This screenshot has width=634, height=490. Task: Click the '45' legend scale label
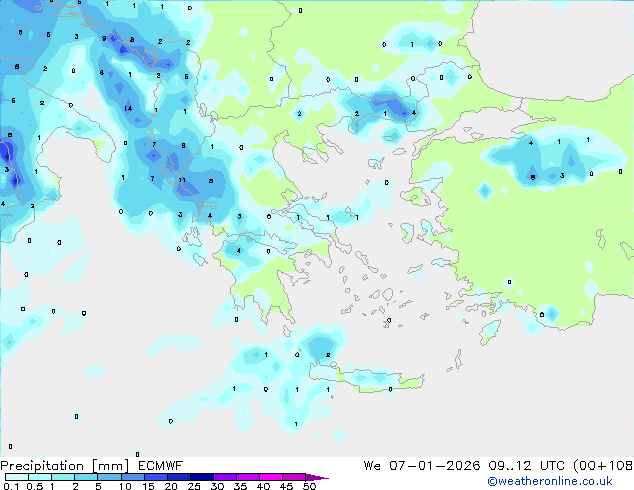click(286, 486)
